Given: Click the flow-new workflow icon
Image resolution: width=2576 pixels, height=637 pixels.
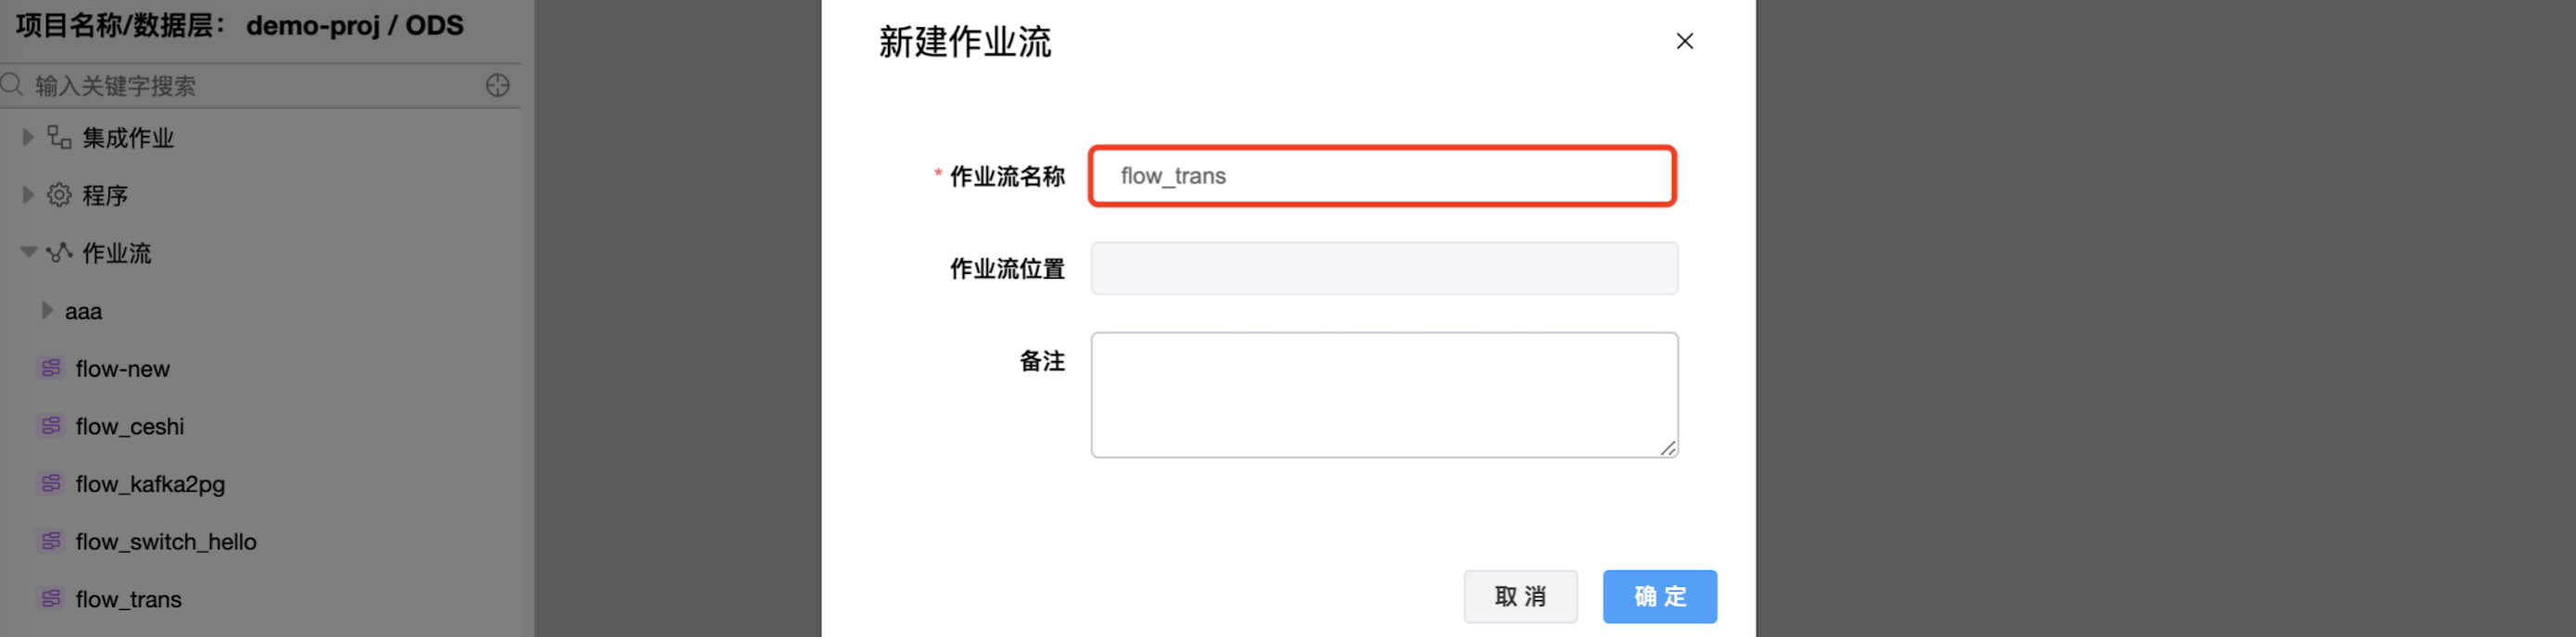Looking at the screenshot, I should click(51, 369).
